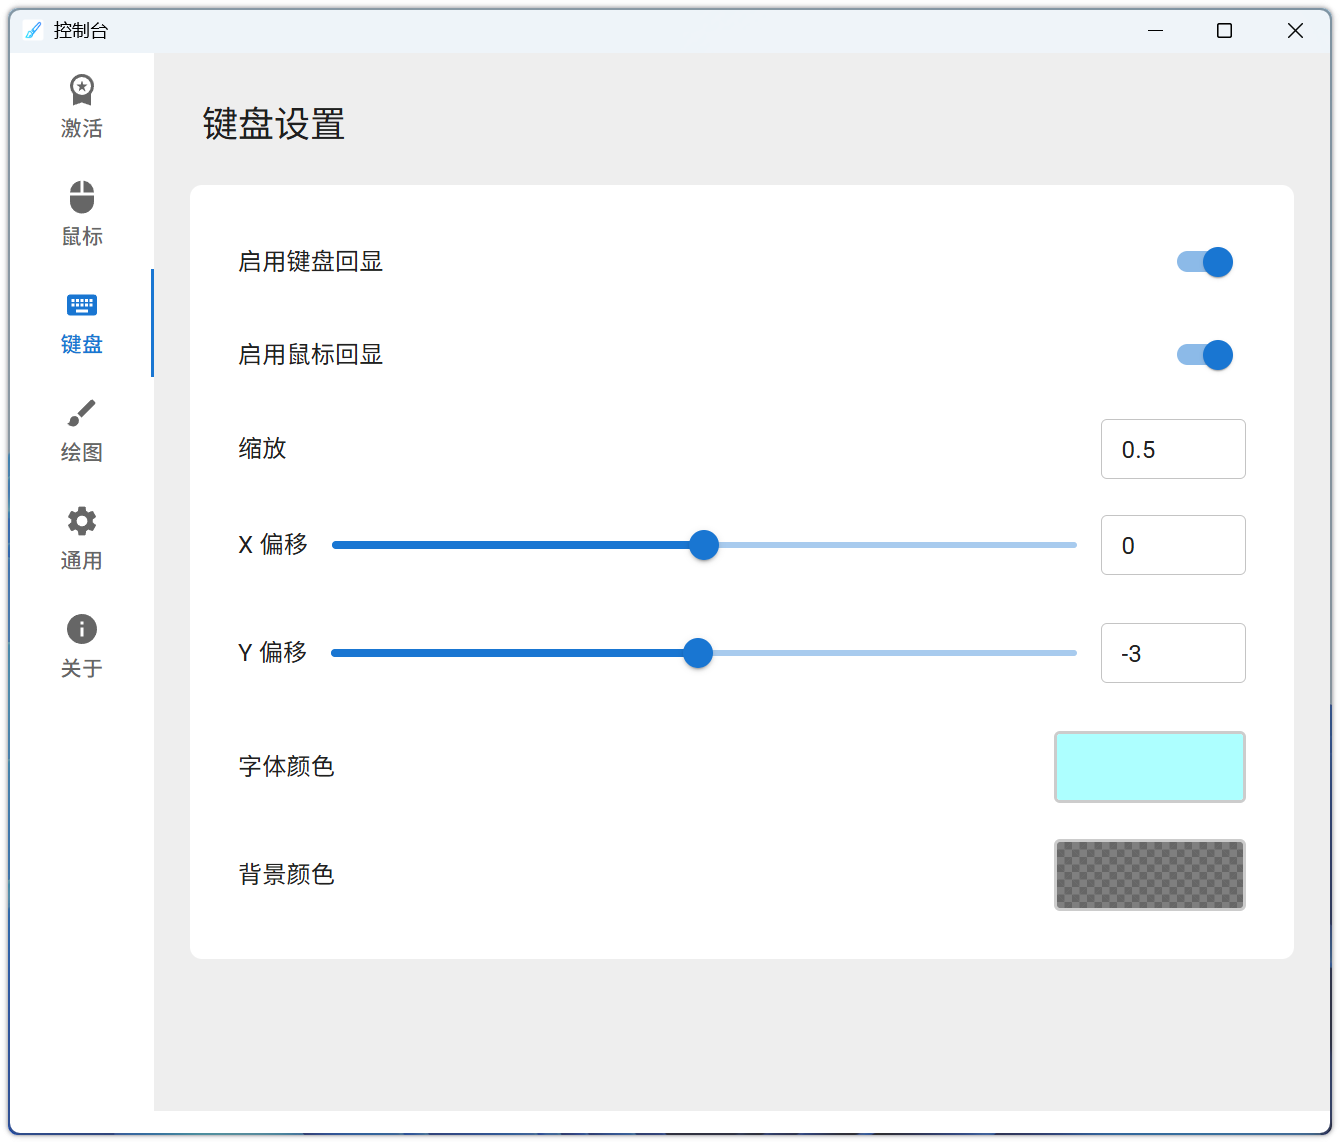
Task: Show the 关于 info icon page
Action: (x=81, y=629)
